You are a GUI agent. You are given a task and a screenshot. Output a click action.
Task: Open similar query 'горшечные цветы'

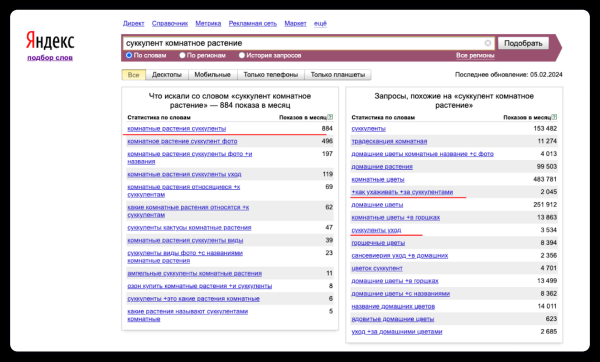tap(378, 243)
